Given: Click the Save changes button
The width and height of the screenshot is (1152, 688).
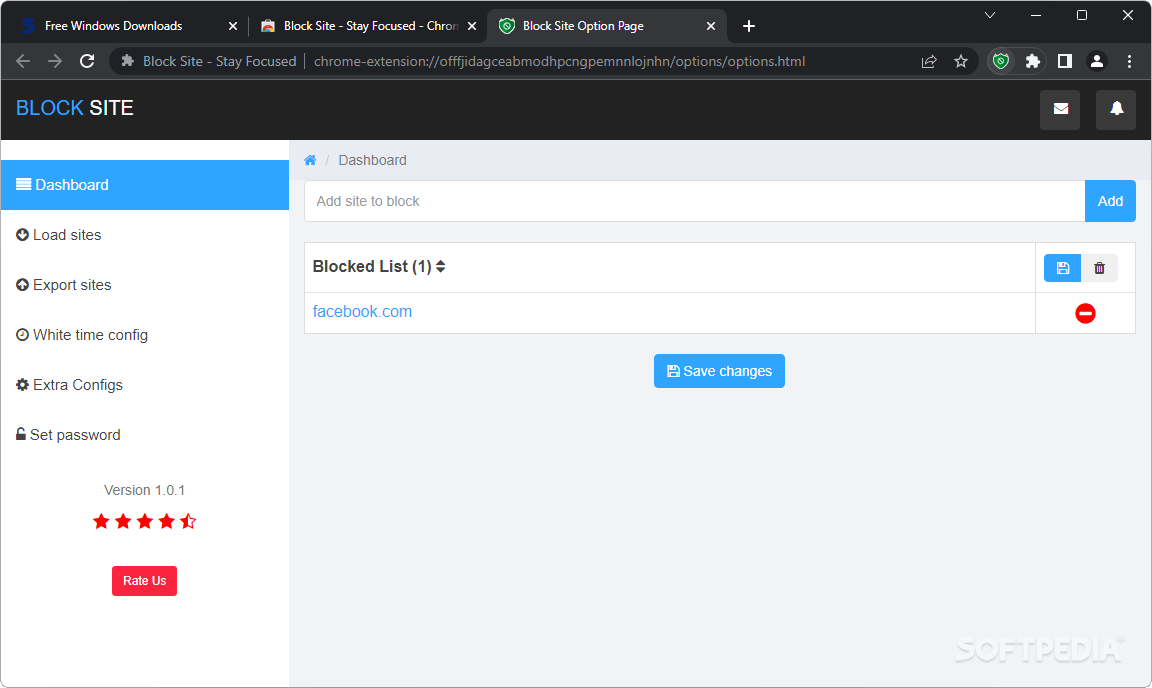Looking at the screenshot, I should 719,371.
